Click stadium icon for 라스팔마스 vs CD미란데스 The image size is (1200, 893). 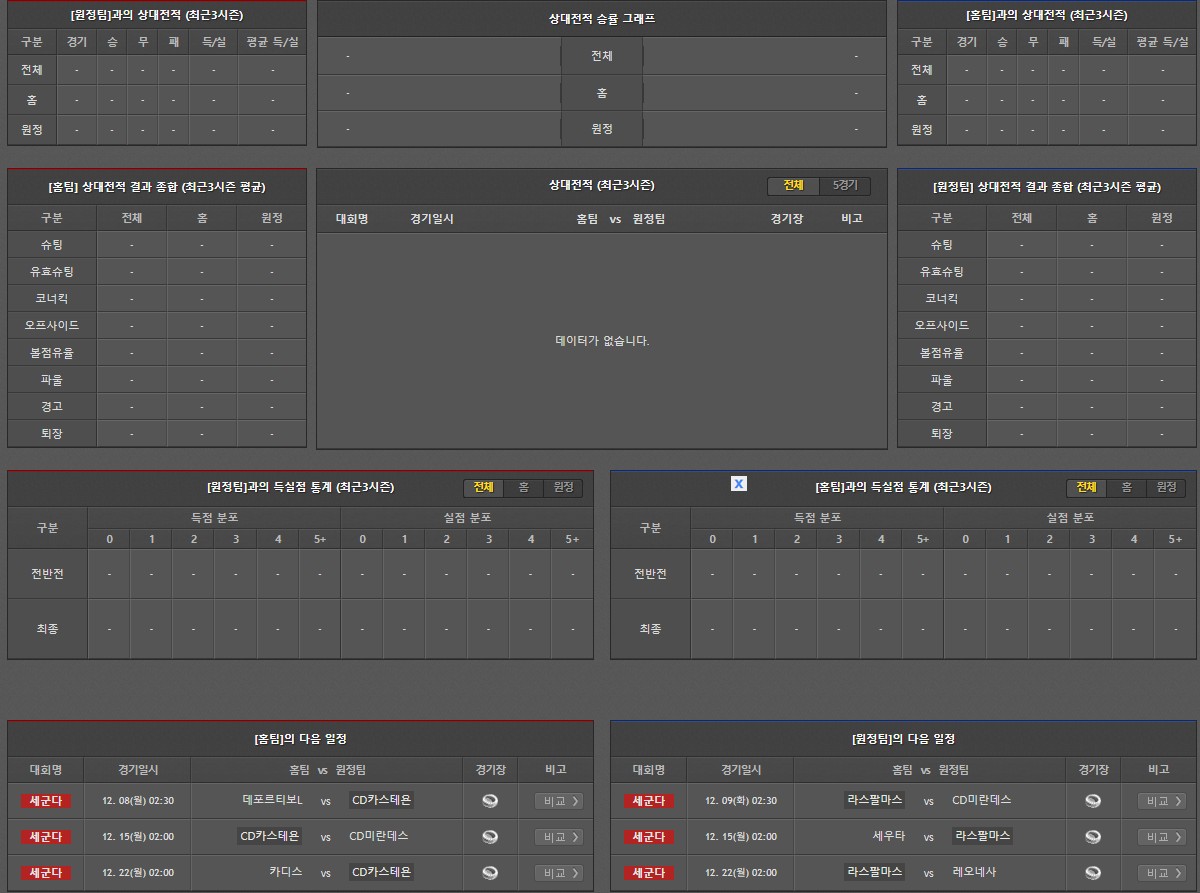(x=1093, y=800)
